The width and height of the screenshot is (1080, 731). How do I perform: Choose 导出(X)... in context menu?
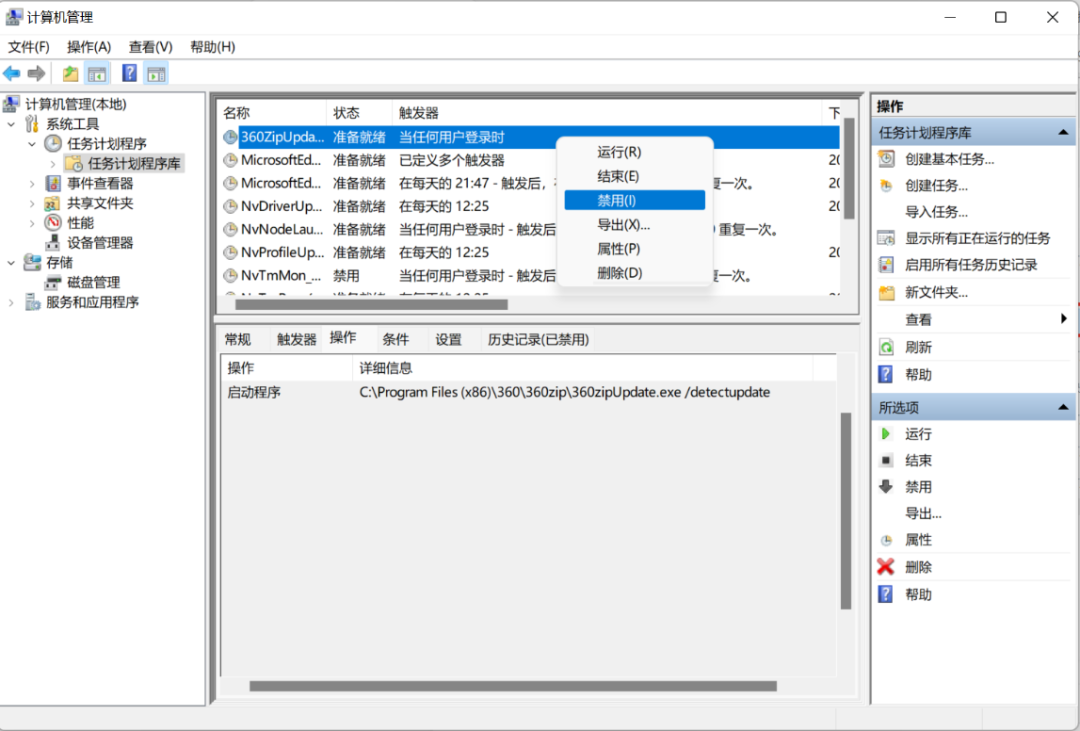634,225
